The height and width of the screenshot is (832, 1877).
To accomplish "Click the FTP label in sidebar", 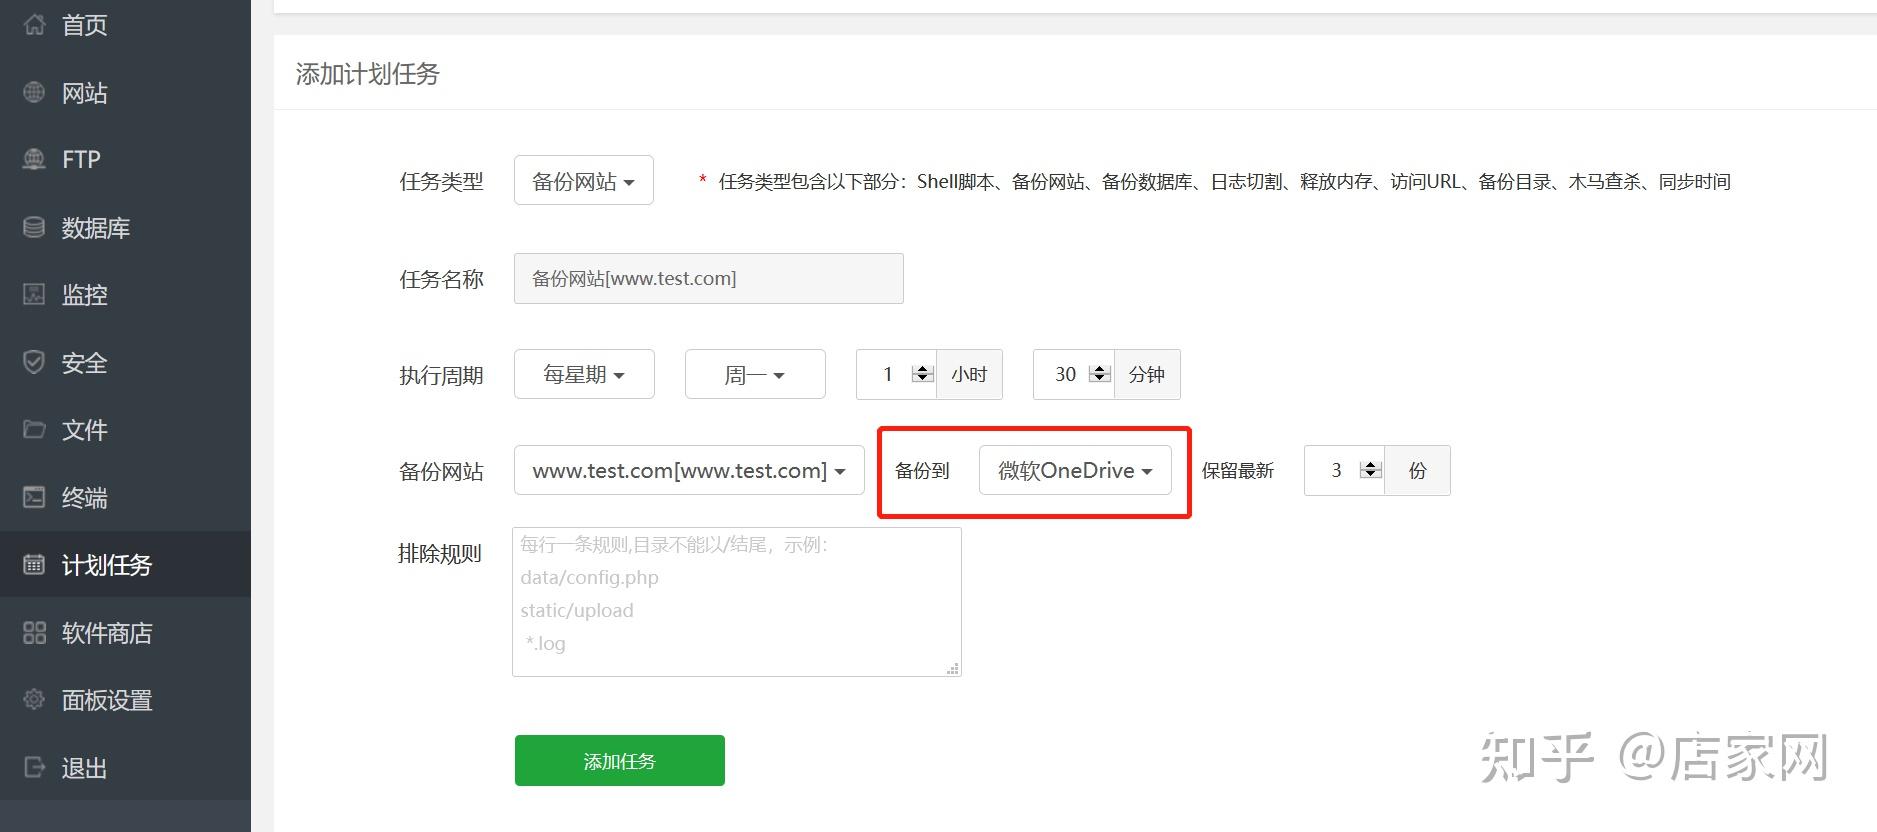I will pyautogui.click(x=81, y=160).
